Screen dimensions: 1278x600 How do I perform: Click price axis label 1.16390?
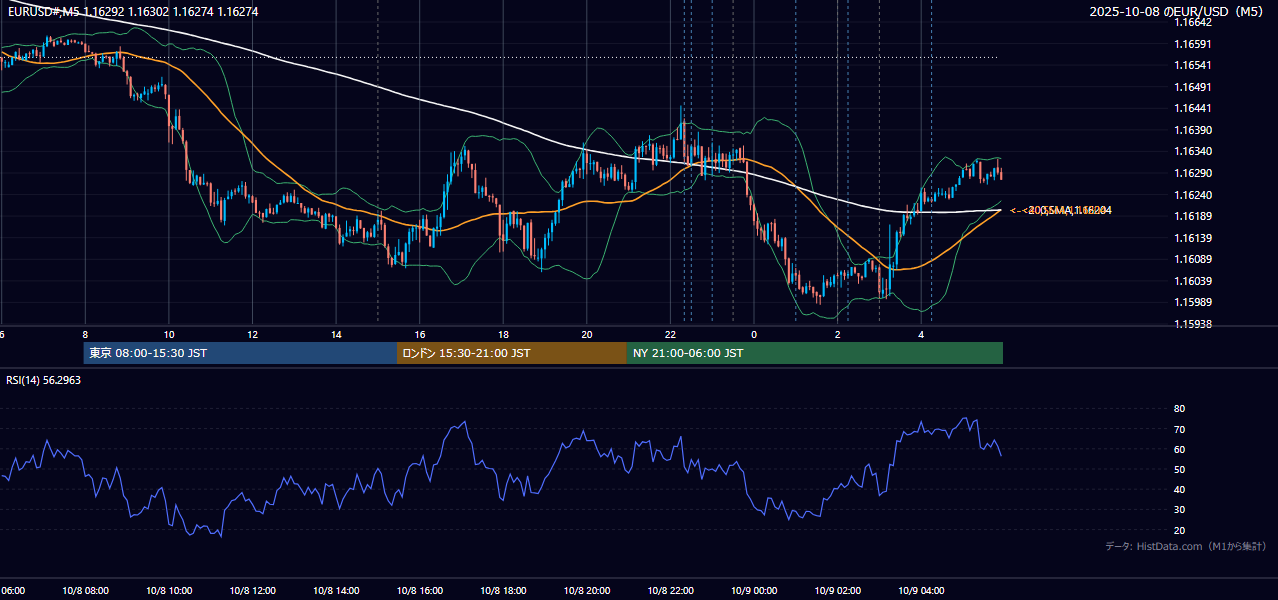1192,130
